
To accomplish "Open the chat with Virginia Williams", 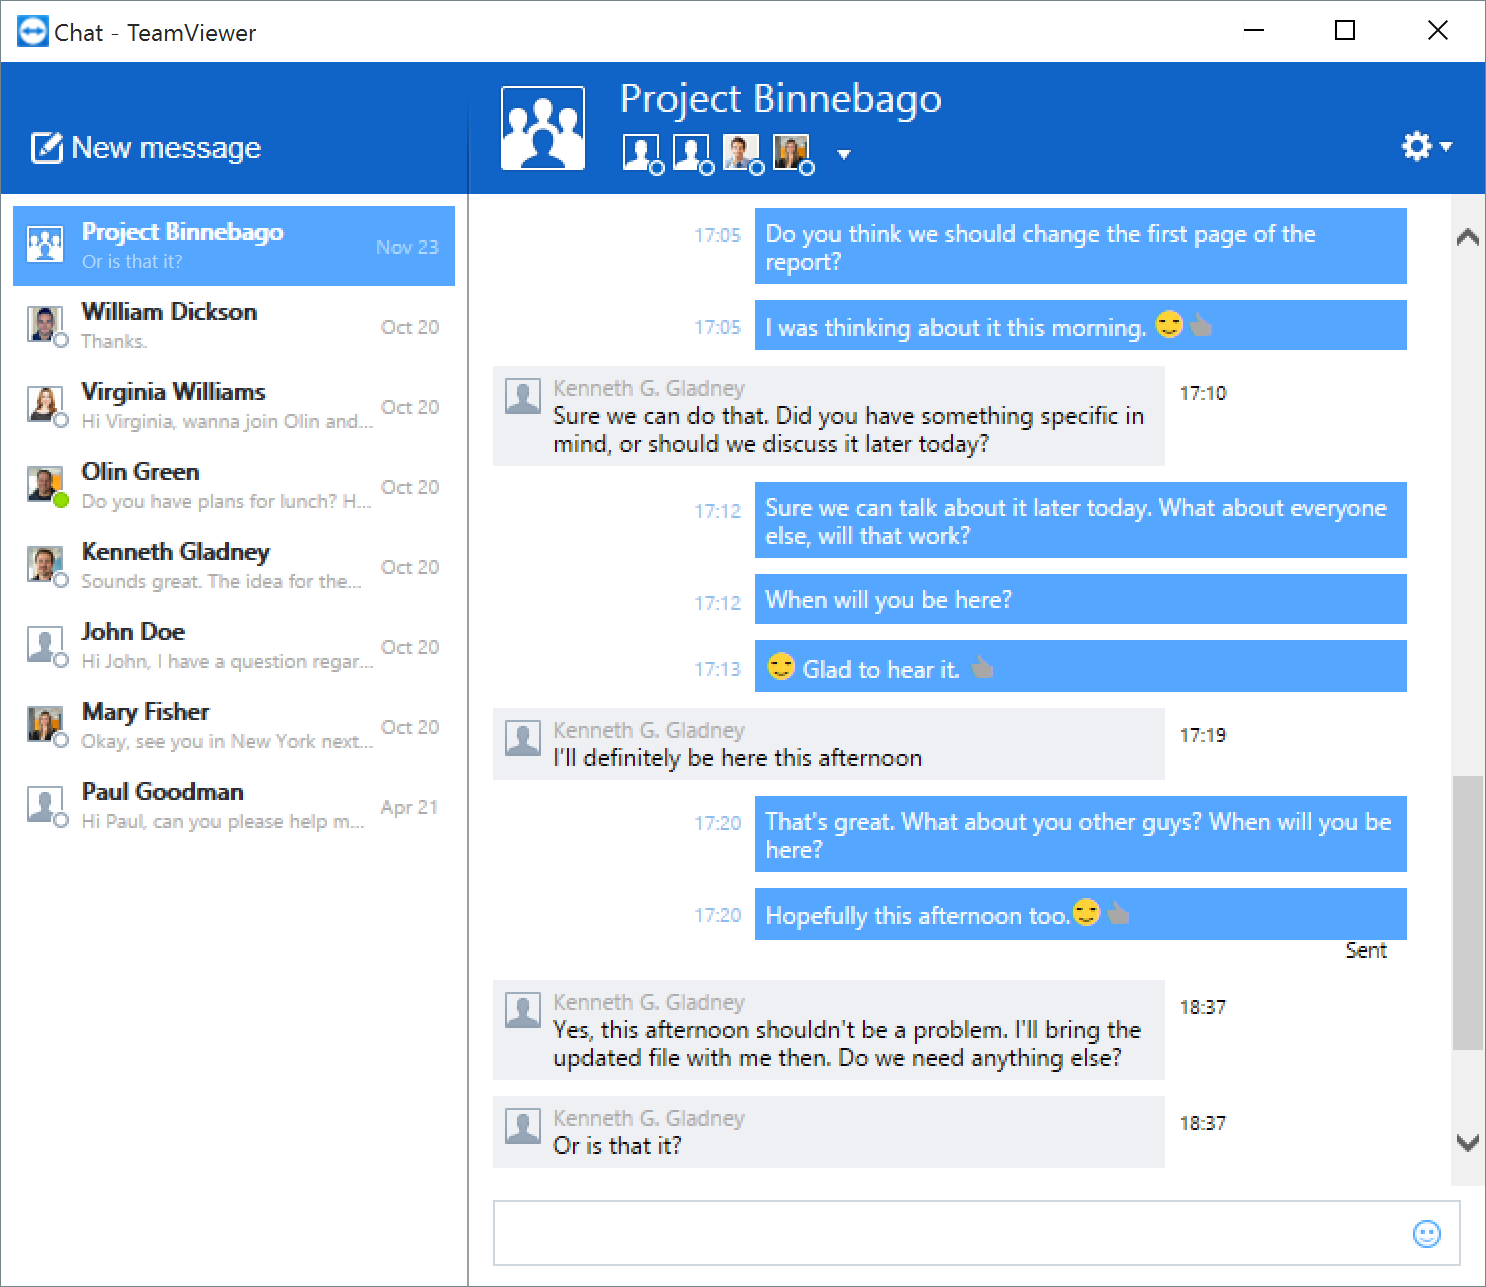I will (x=234, y=406).
